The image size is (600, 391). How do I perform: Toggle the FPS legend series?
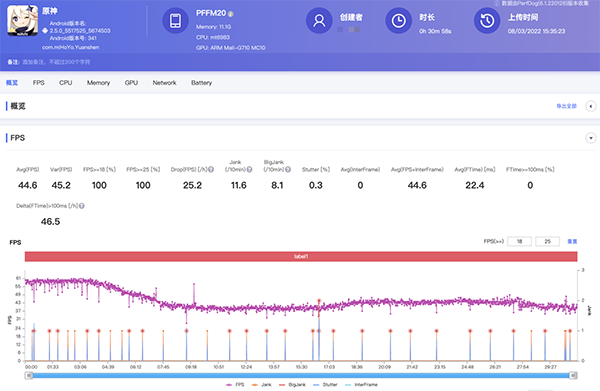coord(235,384)
